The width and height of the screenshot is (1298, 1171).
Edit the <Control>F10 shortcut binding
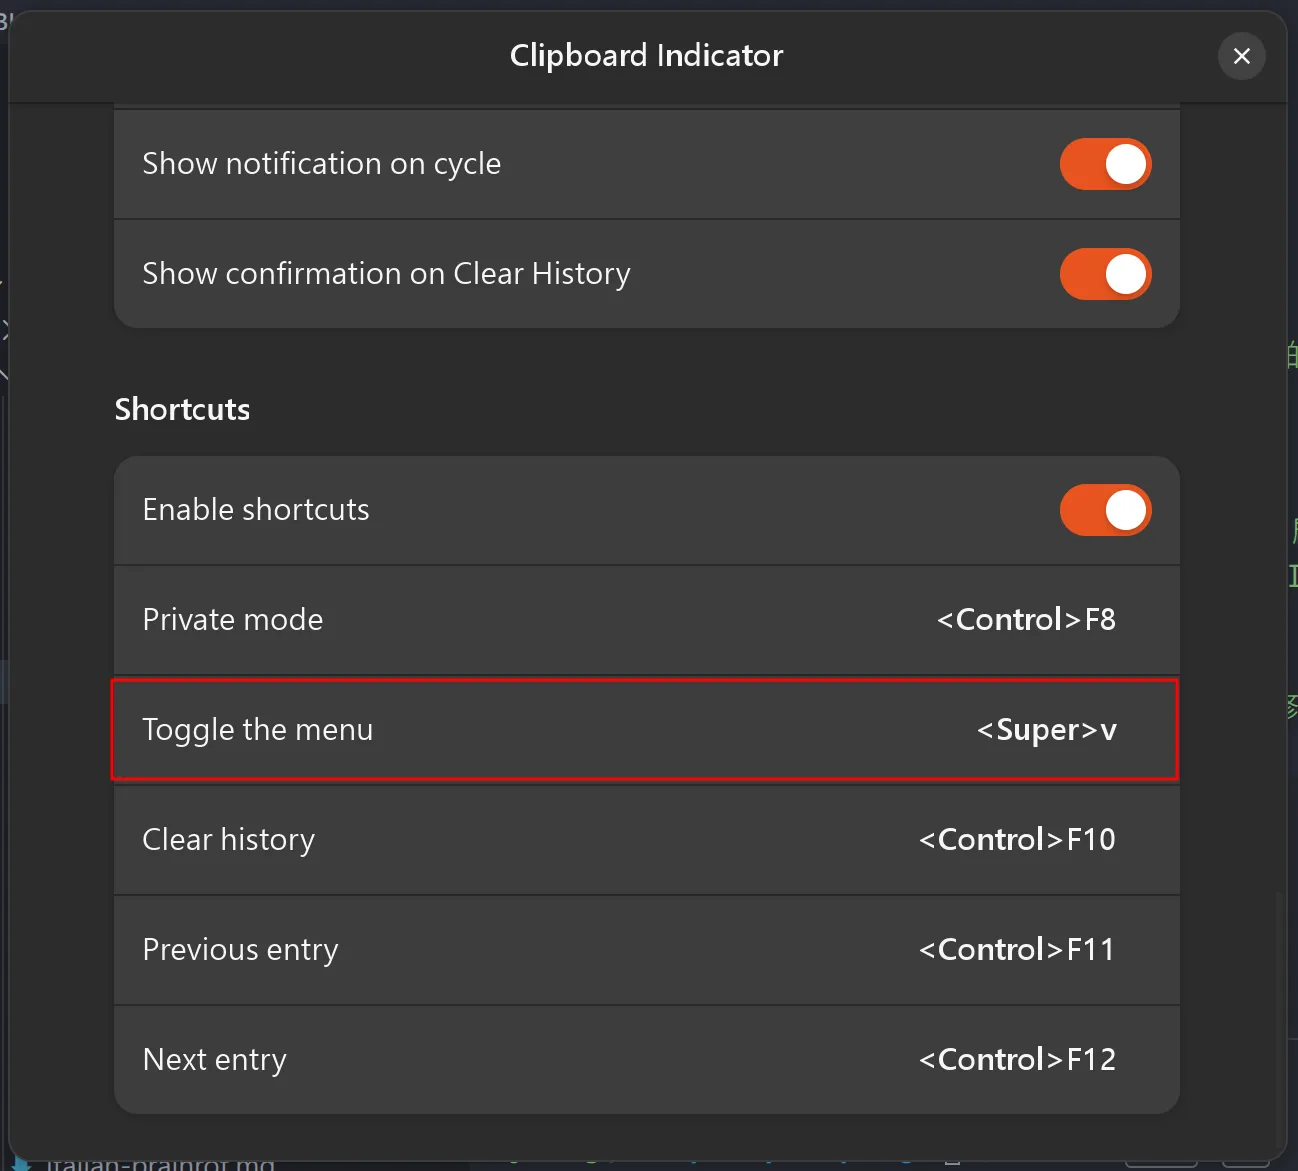1017,840
